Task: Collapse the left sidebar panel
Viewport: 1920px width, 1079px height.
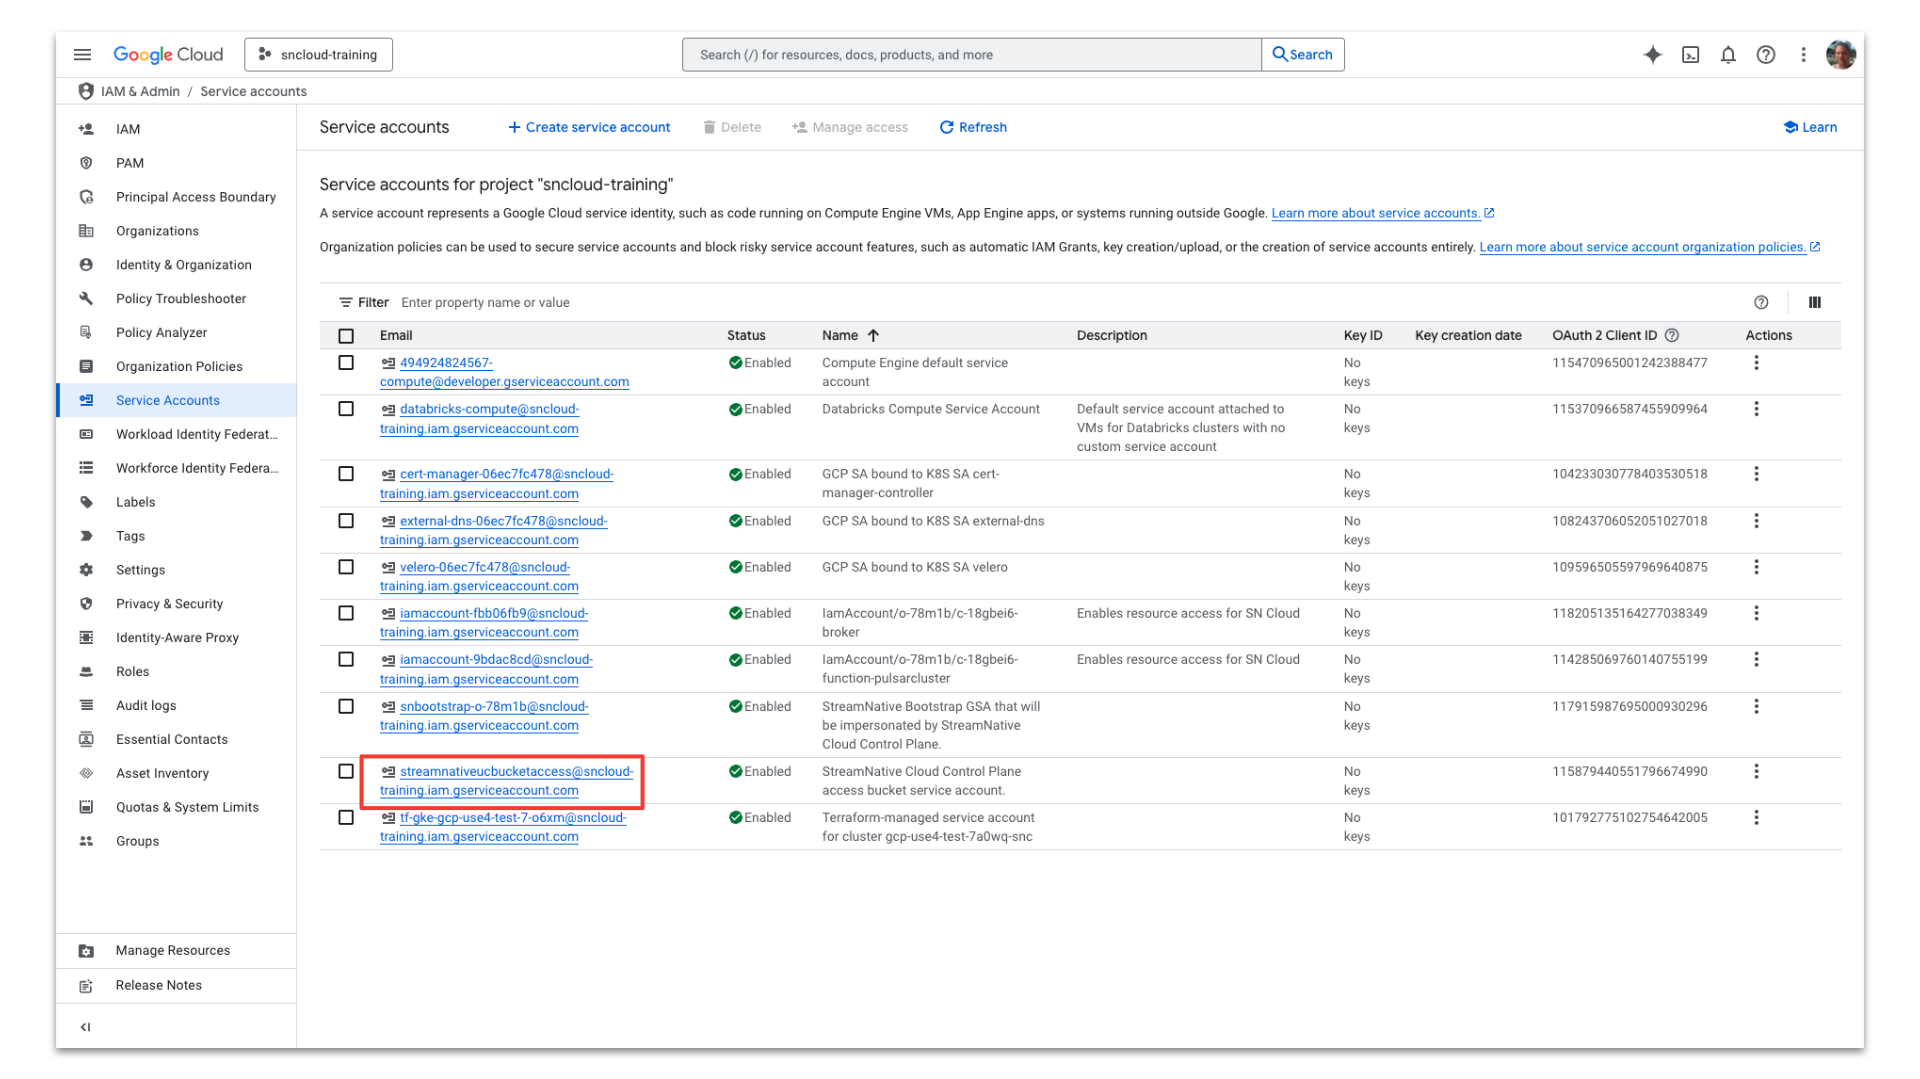Action: point(86,1027)
